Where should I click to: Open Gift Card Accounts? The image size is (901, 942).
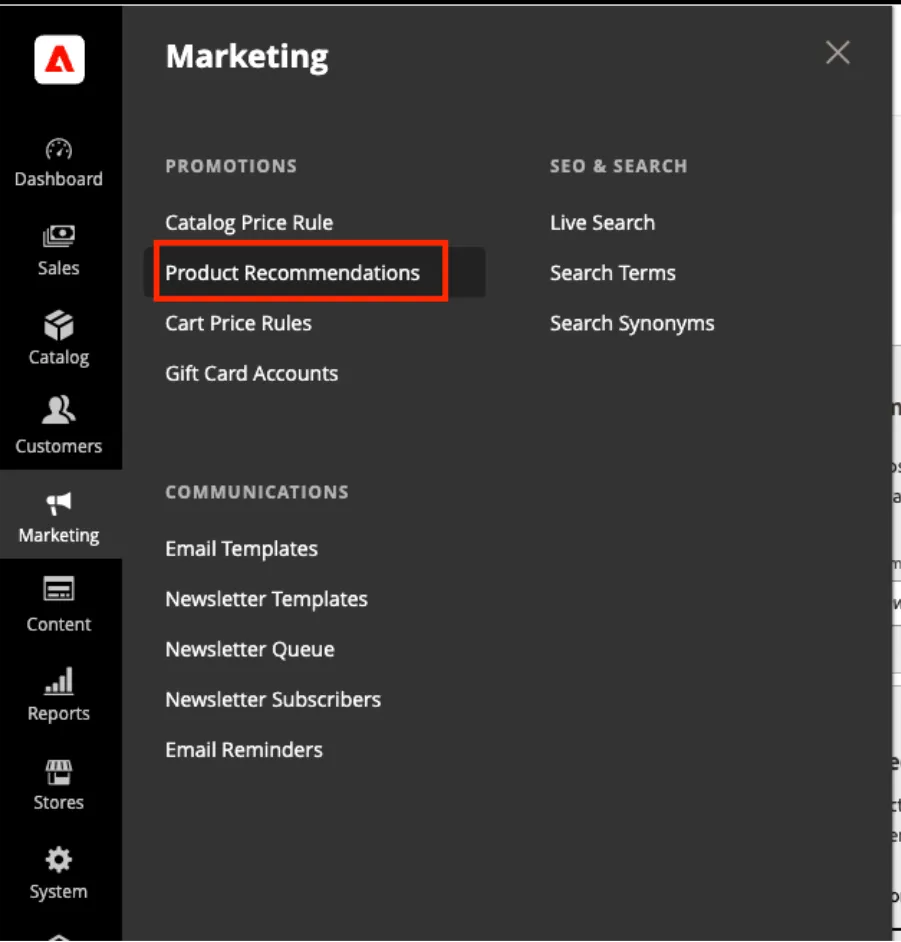[x=252, y=374]
